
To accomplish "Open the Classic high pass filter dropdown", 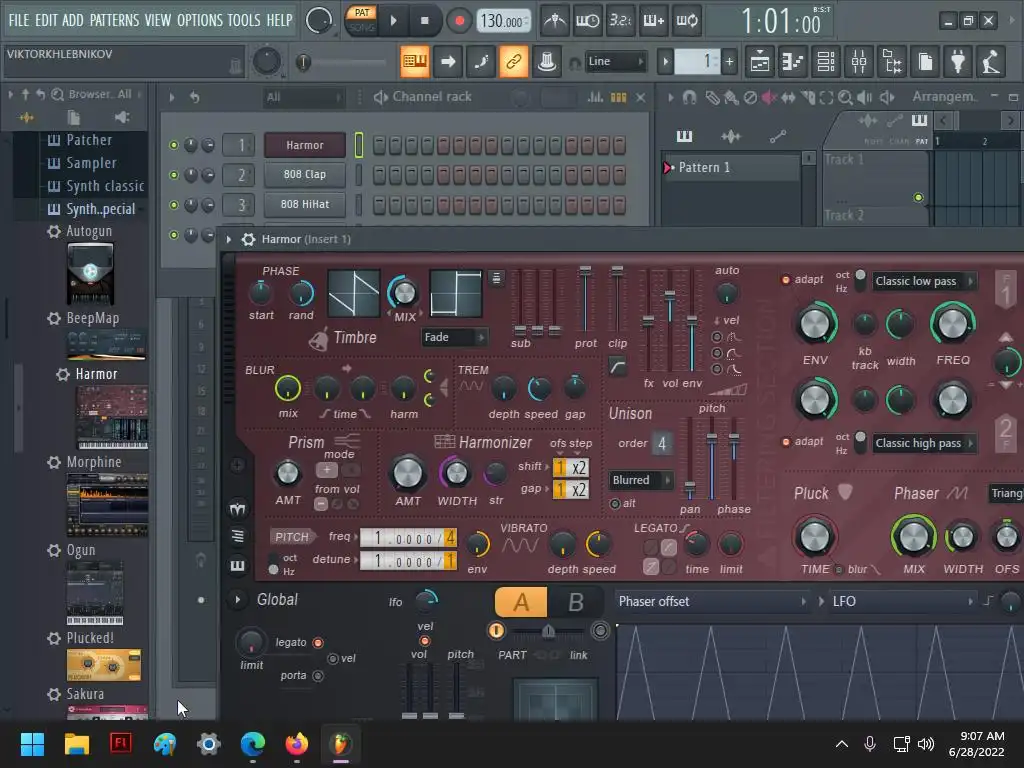I will [925, 443].
